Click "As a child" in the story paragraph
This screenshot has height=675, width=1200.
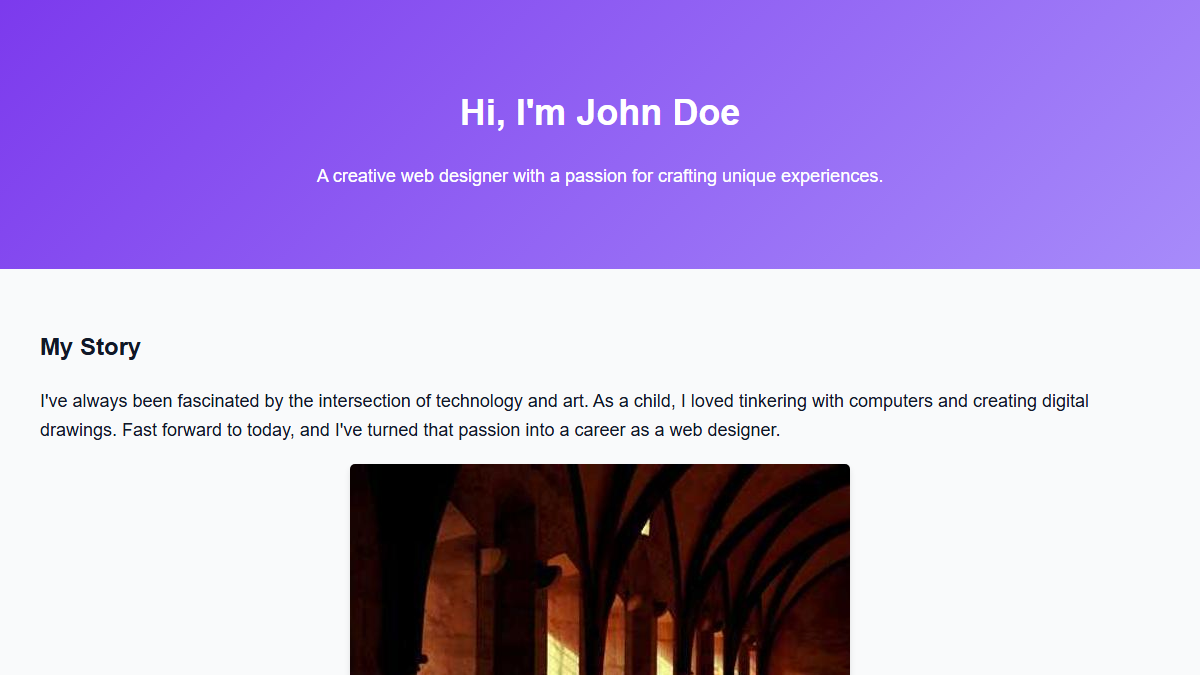tap(634, 401)
